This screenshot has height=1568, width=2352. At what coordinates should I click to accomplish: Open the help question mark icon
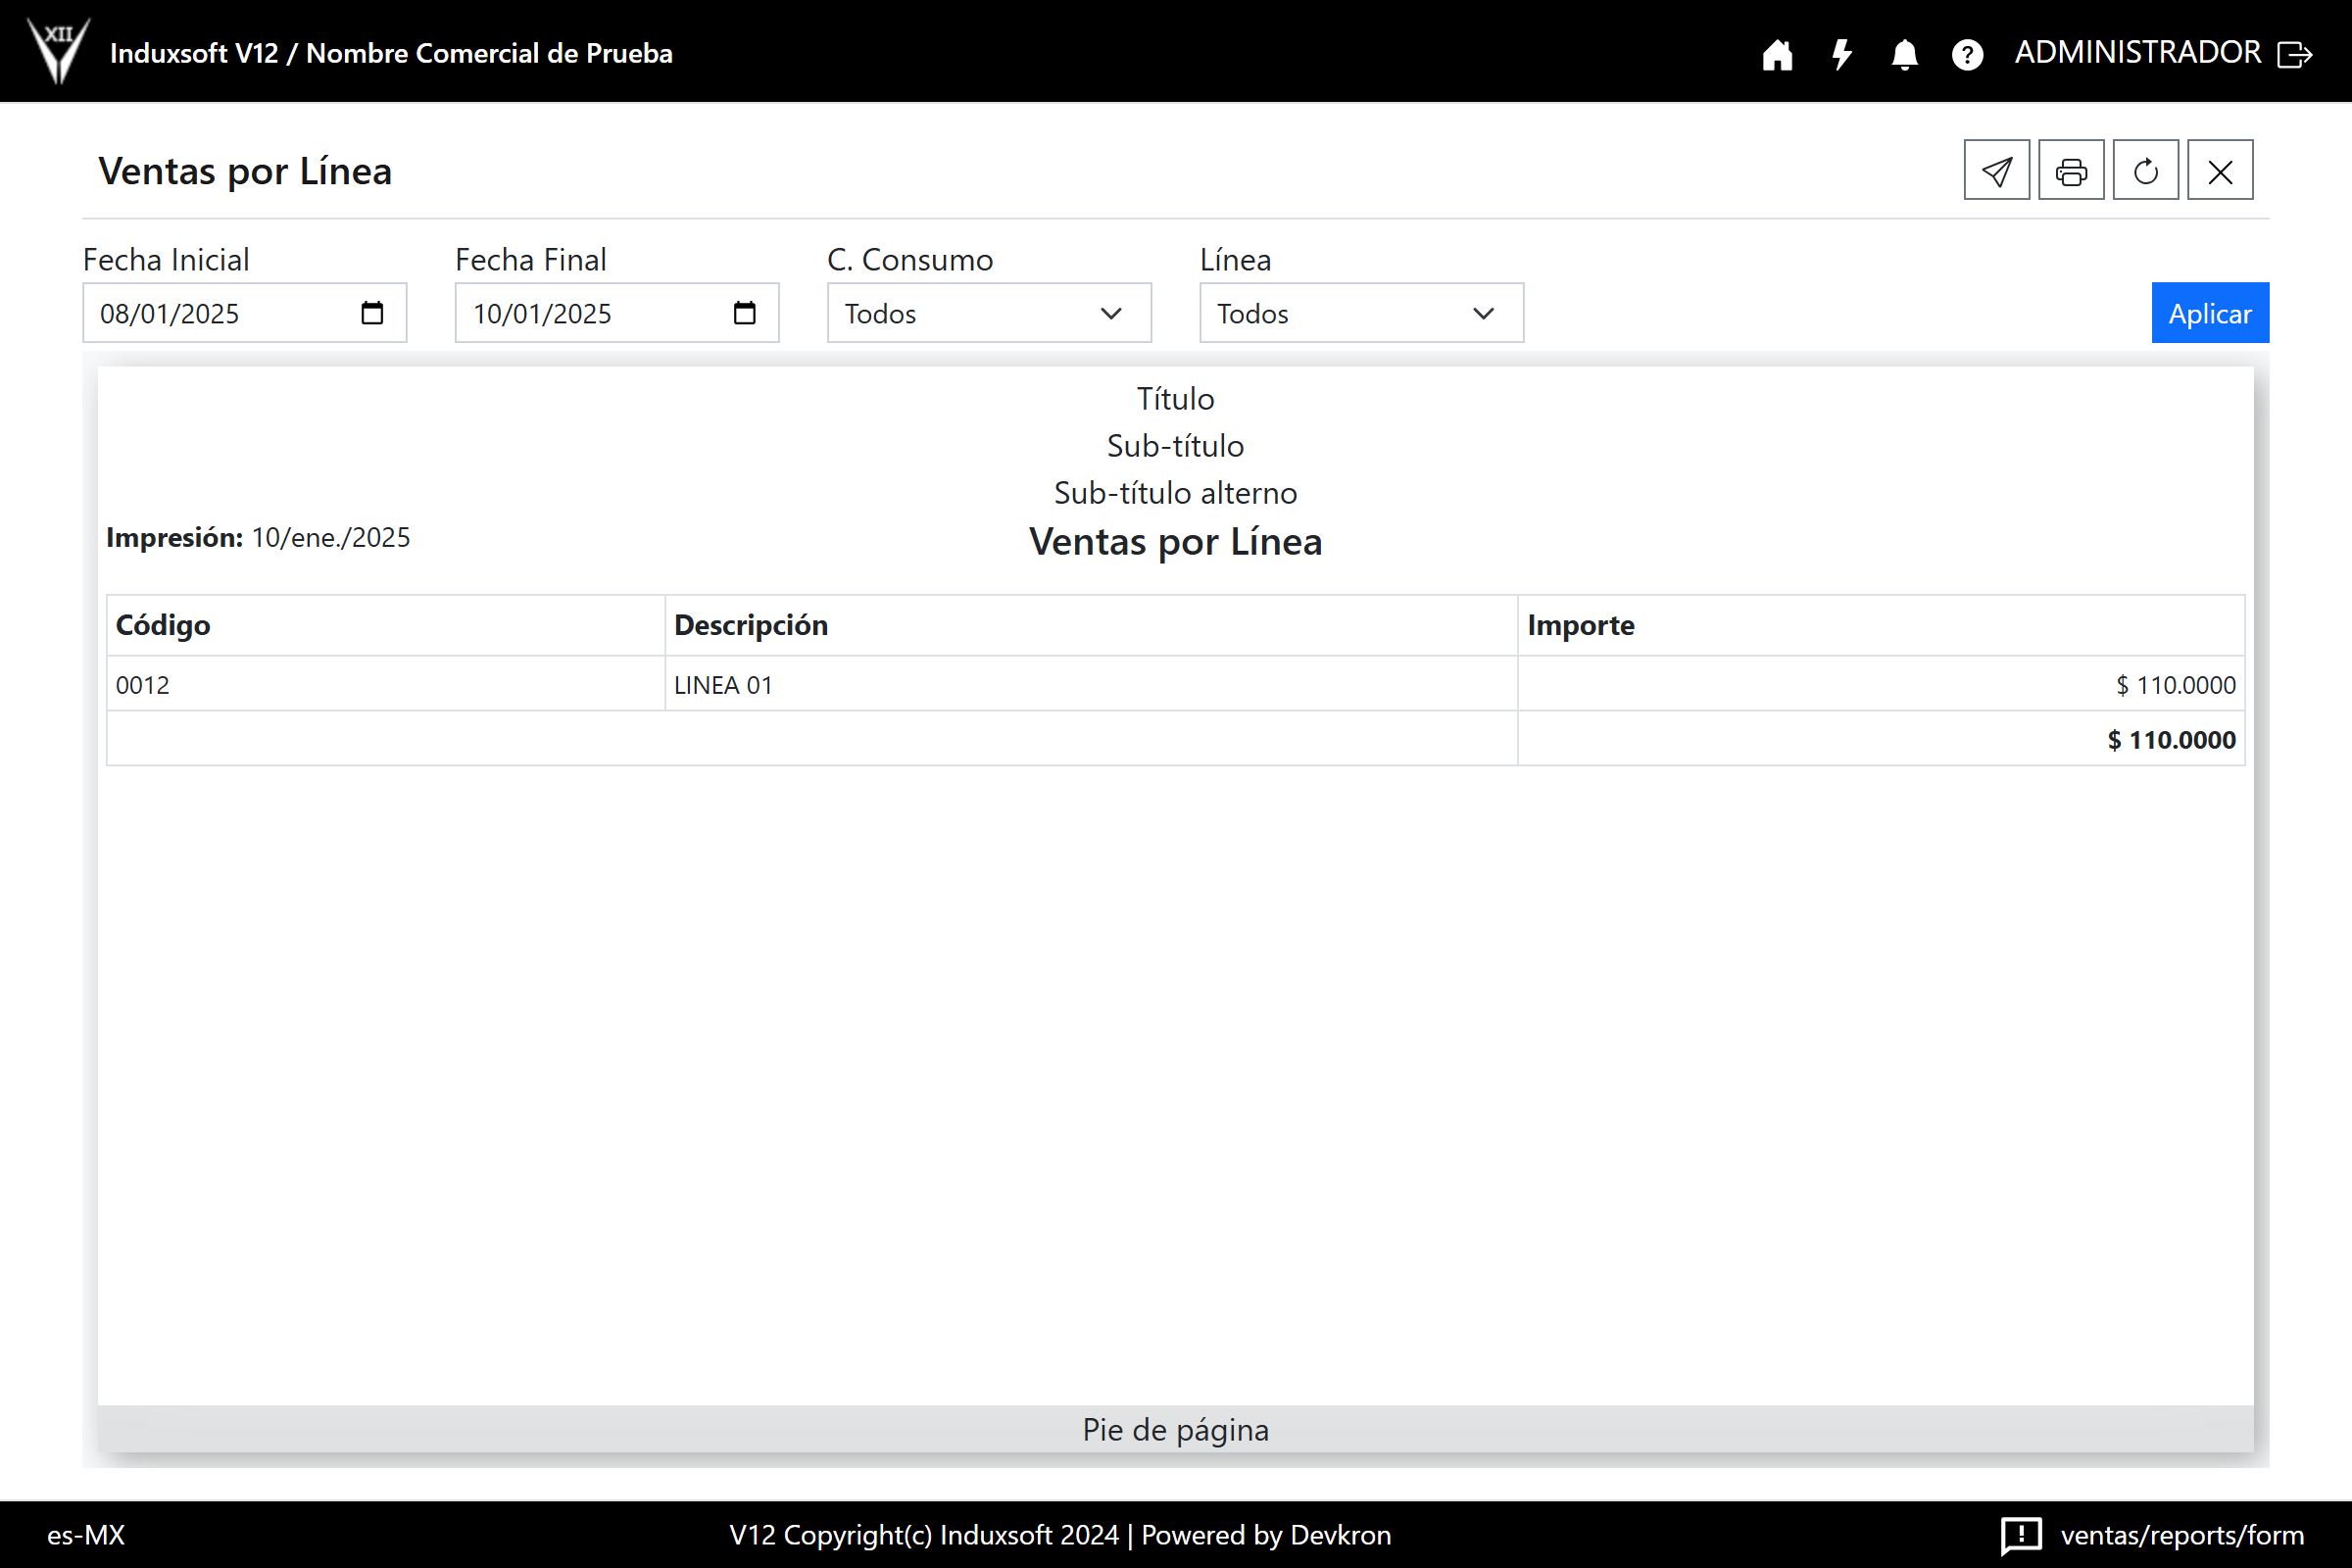[x=1967, y=54]
